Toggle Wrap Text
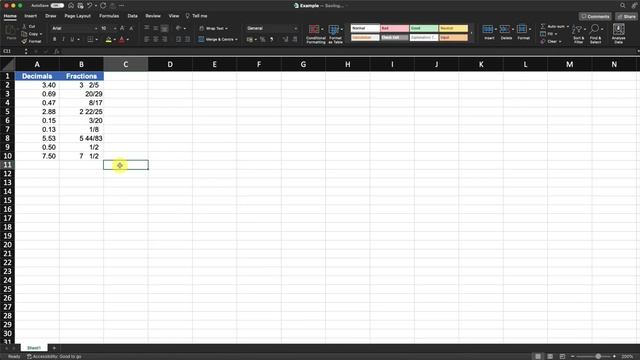640x360 pixels. (x=213, y=28)
